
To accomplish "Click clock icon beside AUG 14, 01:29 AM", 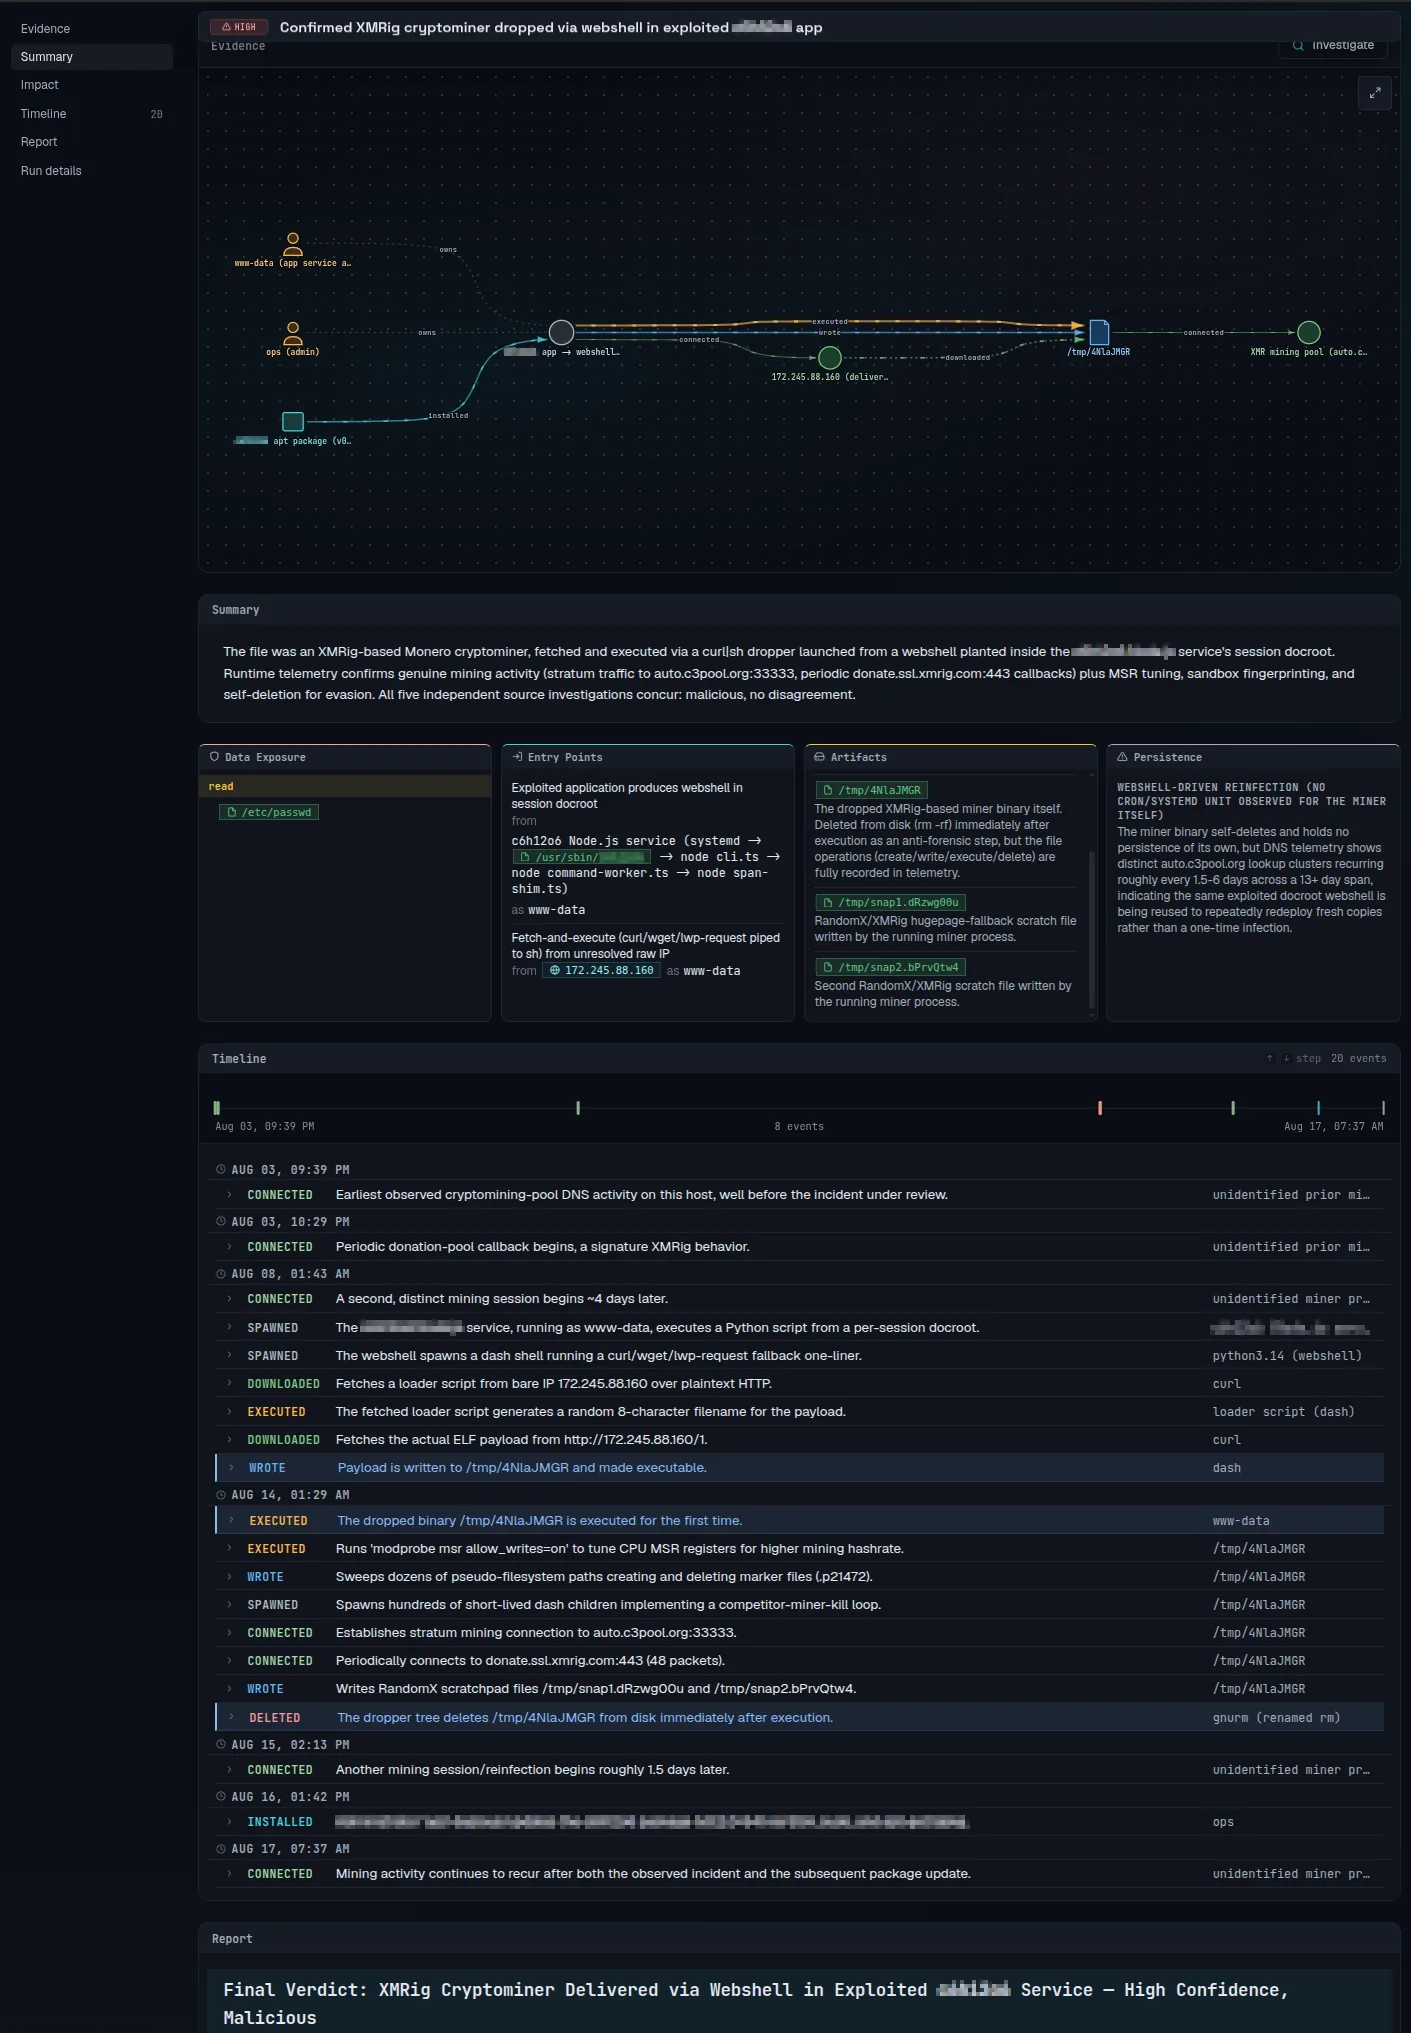I will 221,1495.
